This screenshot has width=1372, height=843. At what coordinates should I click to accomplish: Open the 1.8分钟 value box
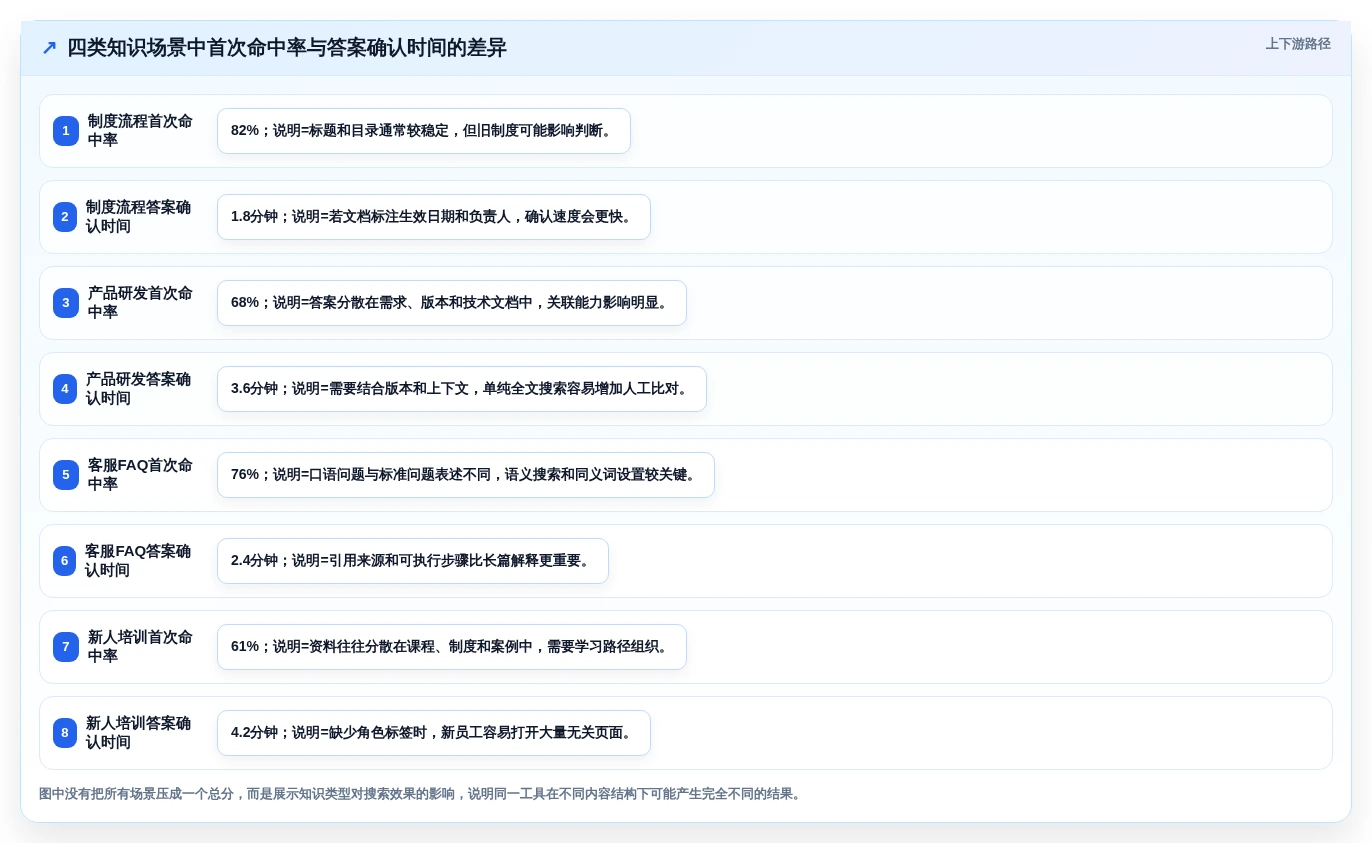(x=434, y=217)
